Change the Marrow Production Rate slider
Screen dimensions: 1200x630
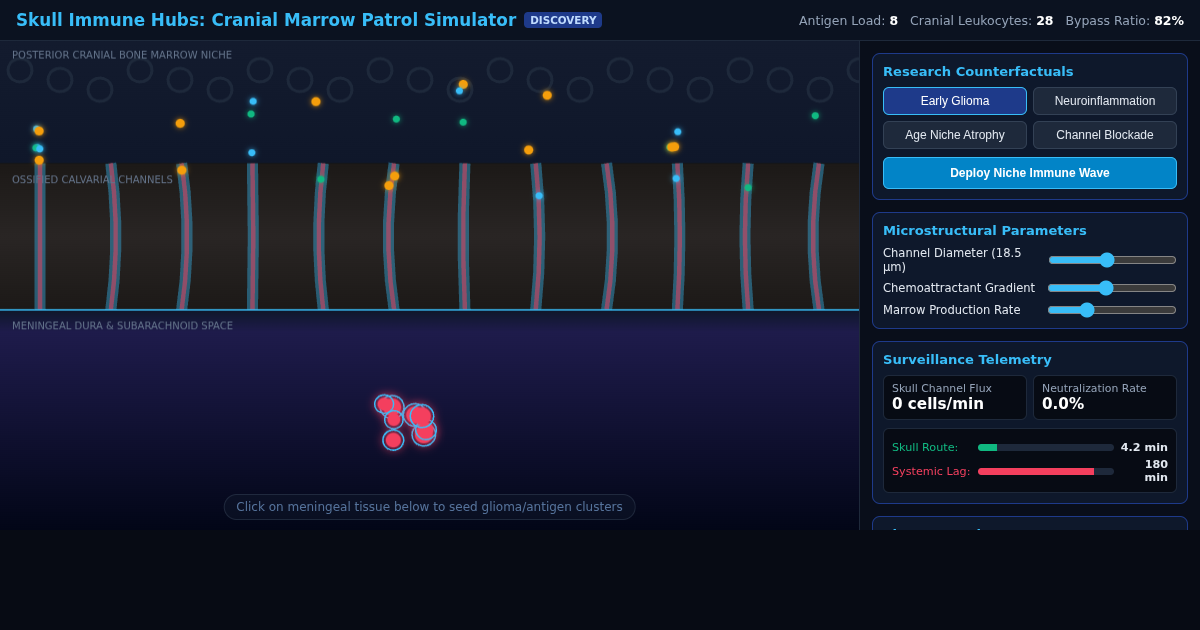click(1112, 310)
